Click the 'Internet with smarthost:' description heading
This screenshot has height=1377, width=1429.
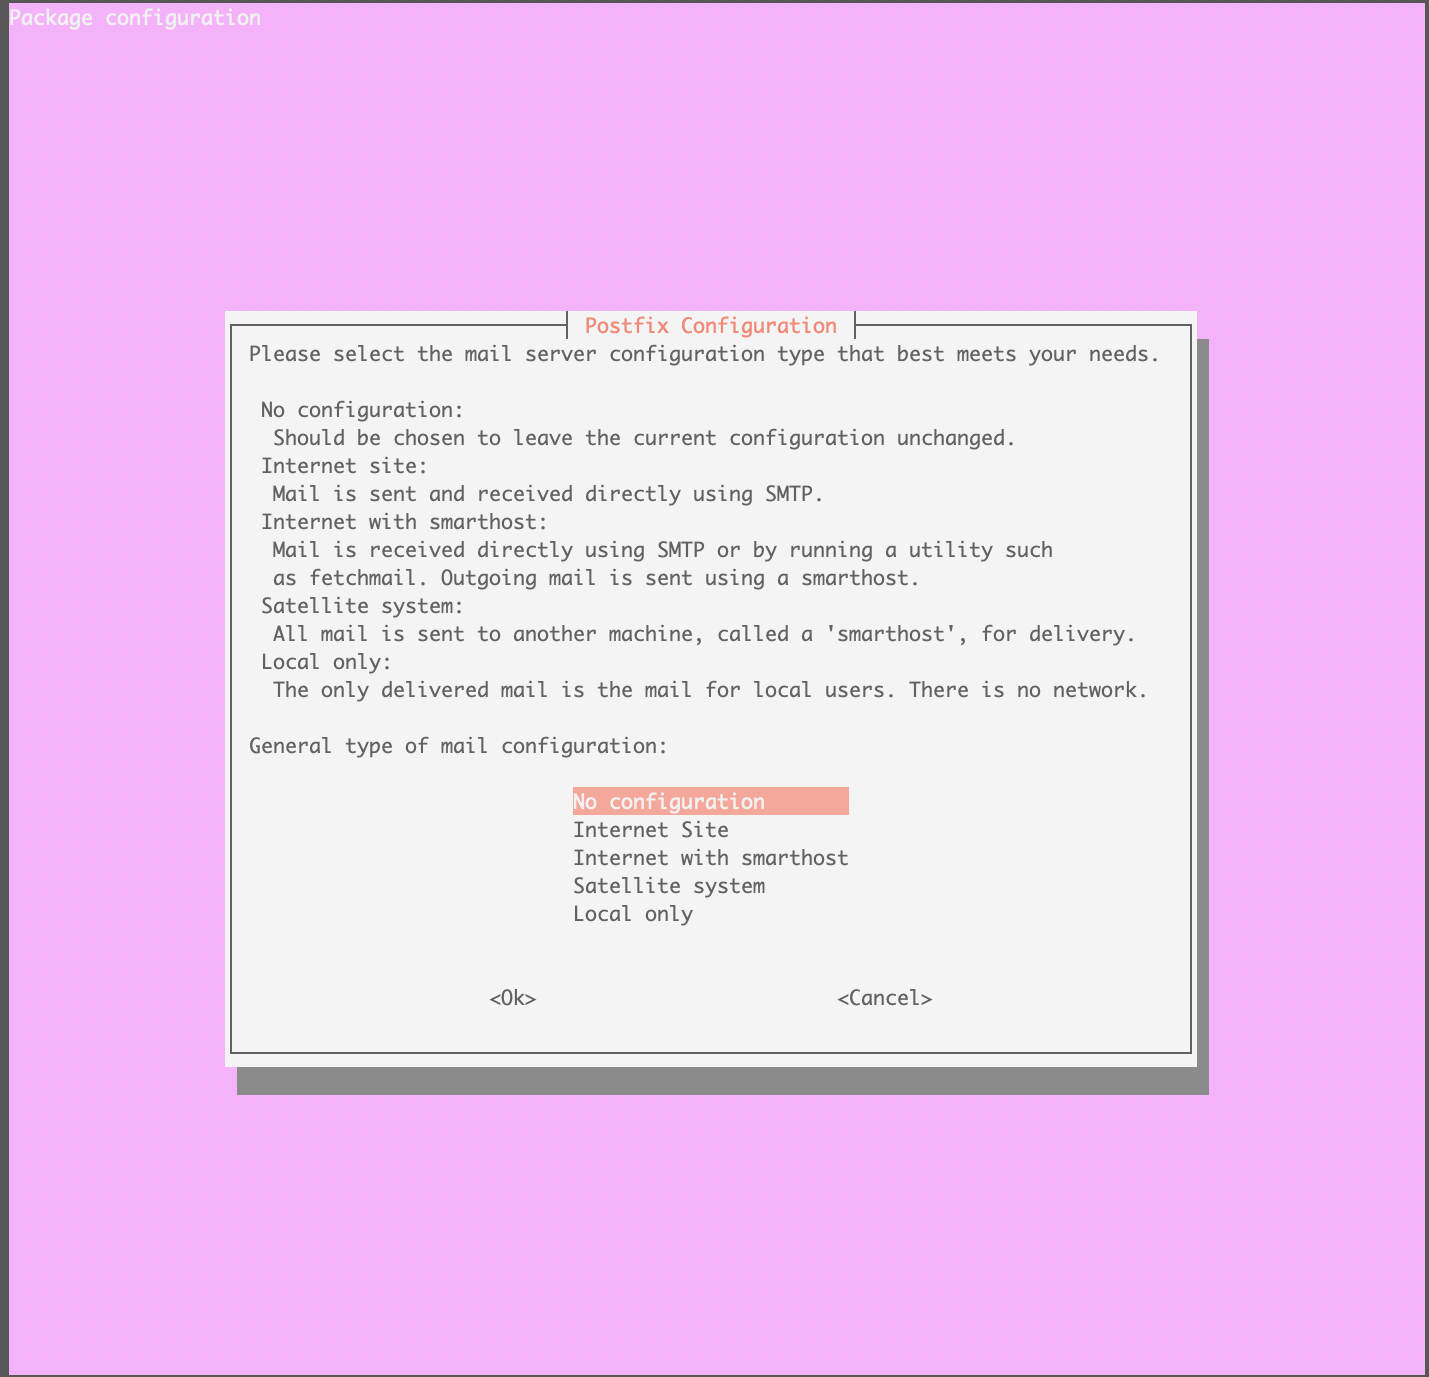point(405,522)
